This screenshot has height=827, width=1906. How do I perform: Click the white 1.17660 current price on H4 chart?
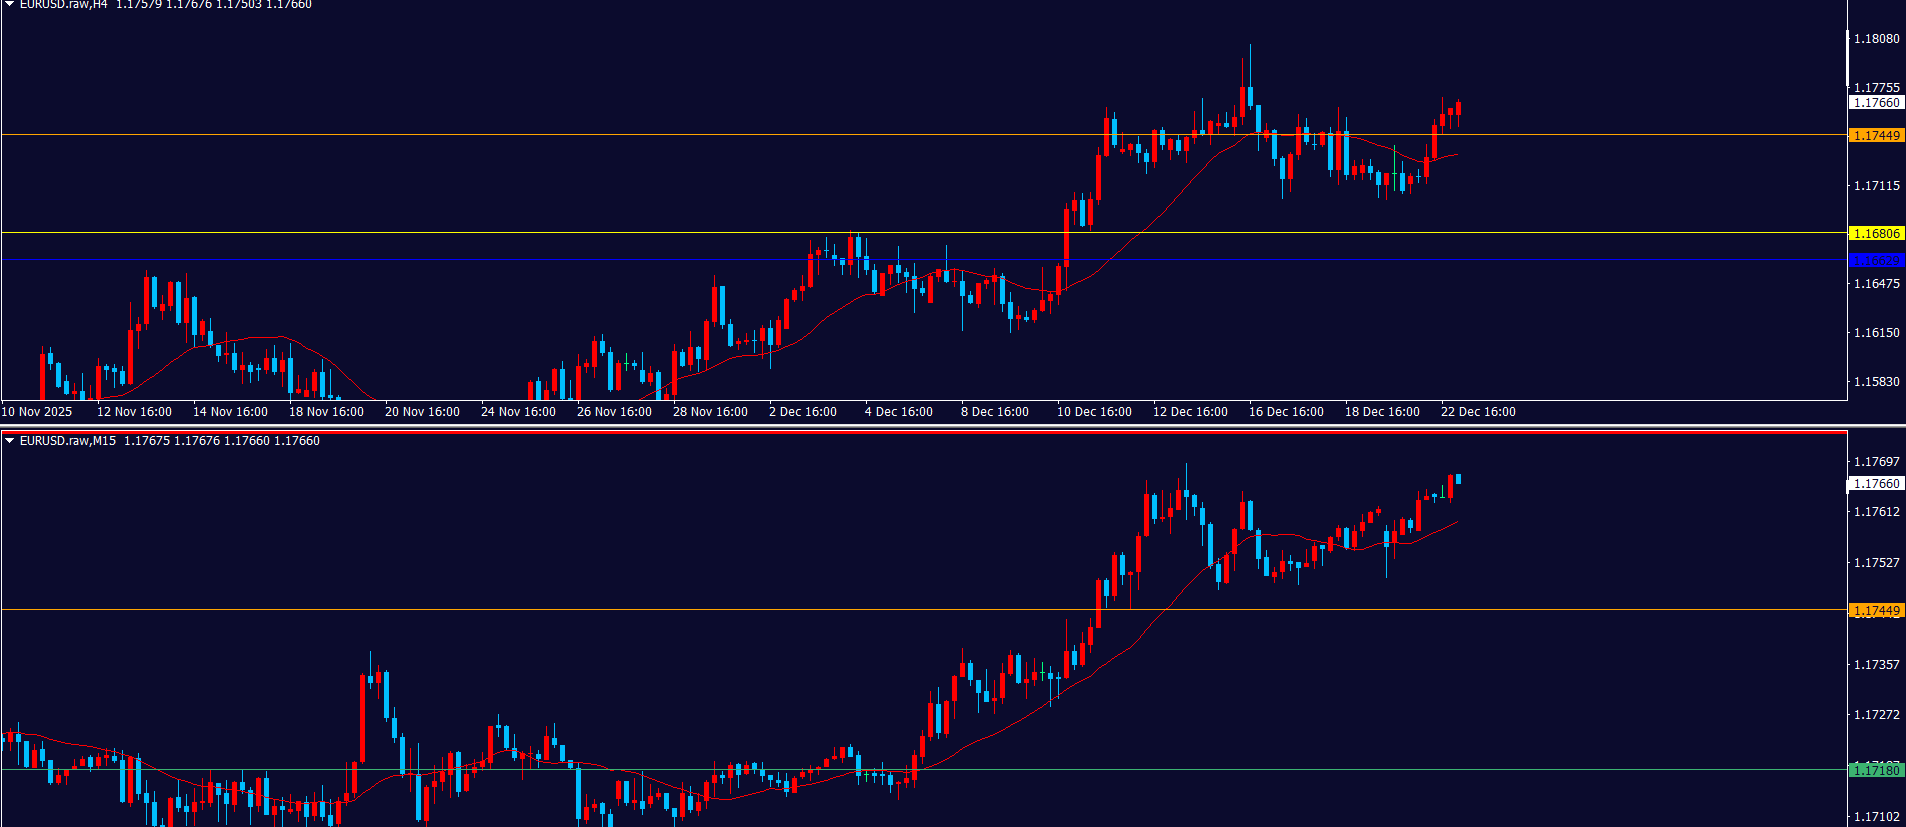pyautogui.click(x=1876, y=103)
